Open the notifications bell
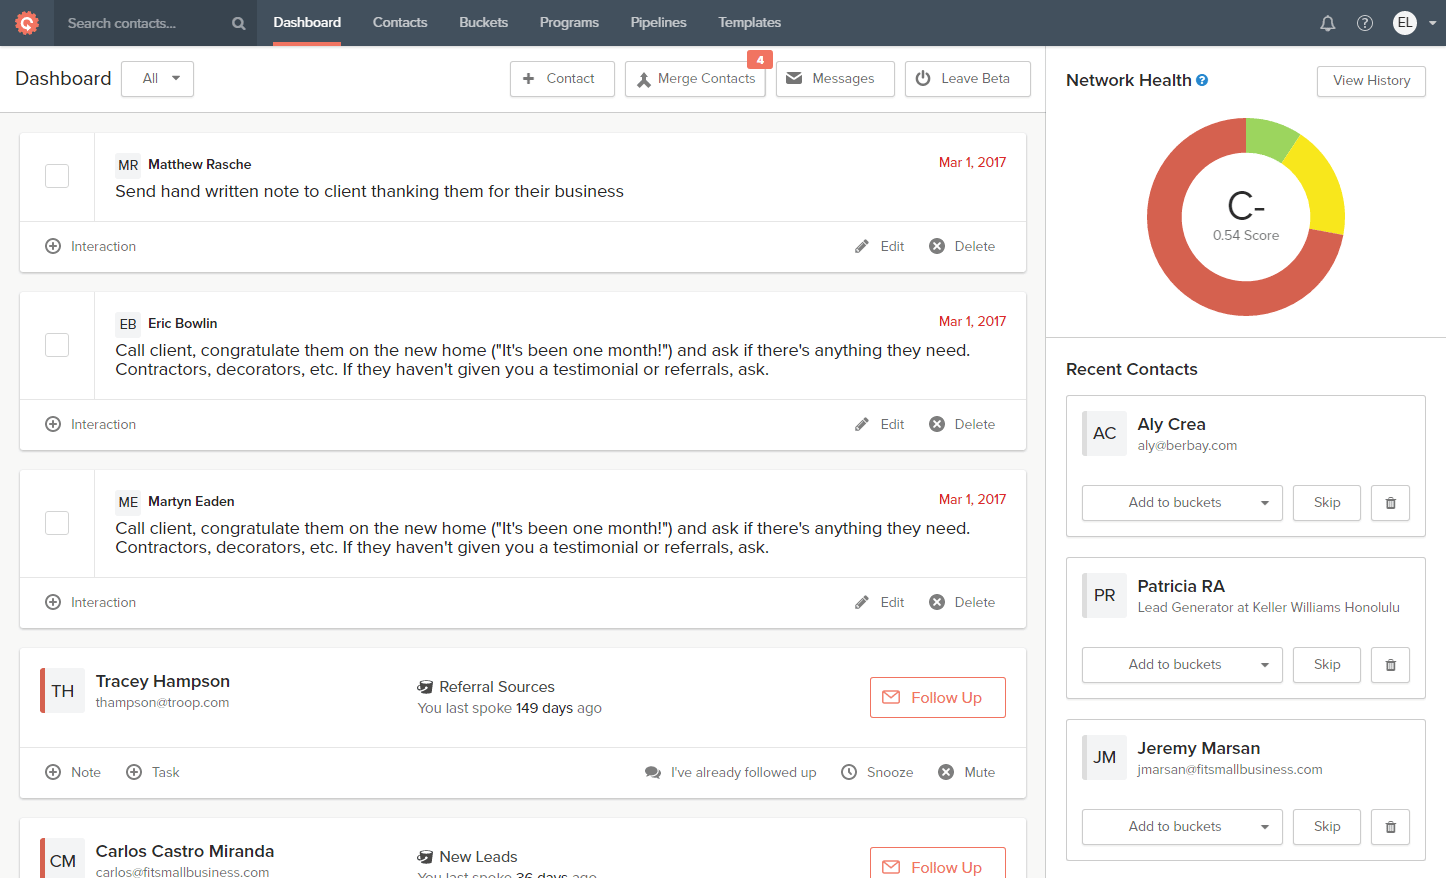Image resolution: width=1446 pixels, height=878 pixels. (1328, 23)
